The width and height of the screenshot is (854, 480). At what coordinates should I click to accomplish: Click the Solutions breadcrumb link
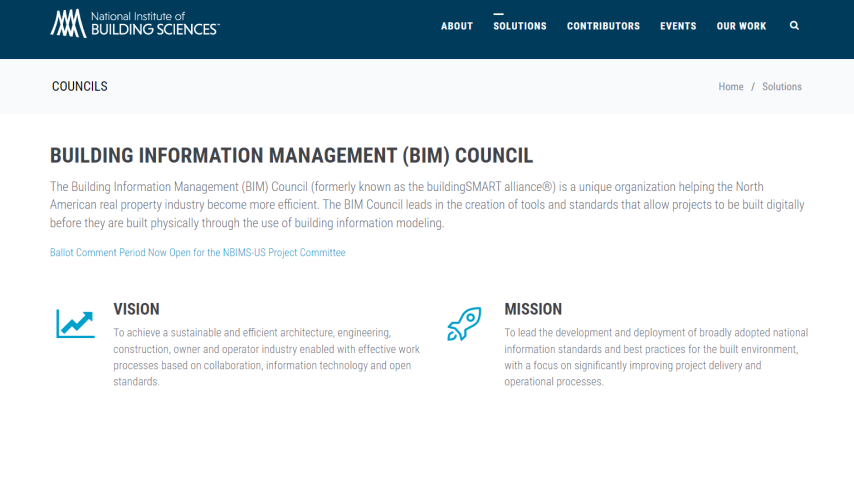click(782, 87)
